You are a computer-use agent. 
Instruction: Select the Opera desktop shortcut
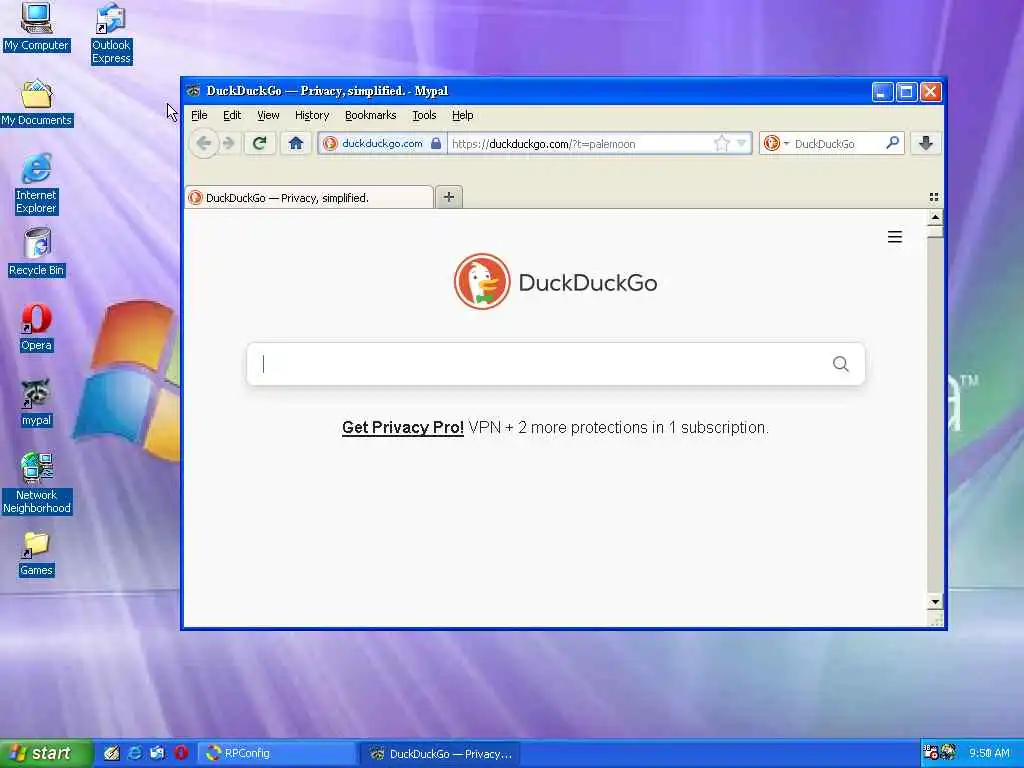click(x=36, y=327)
